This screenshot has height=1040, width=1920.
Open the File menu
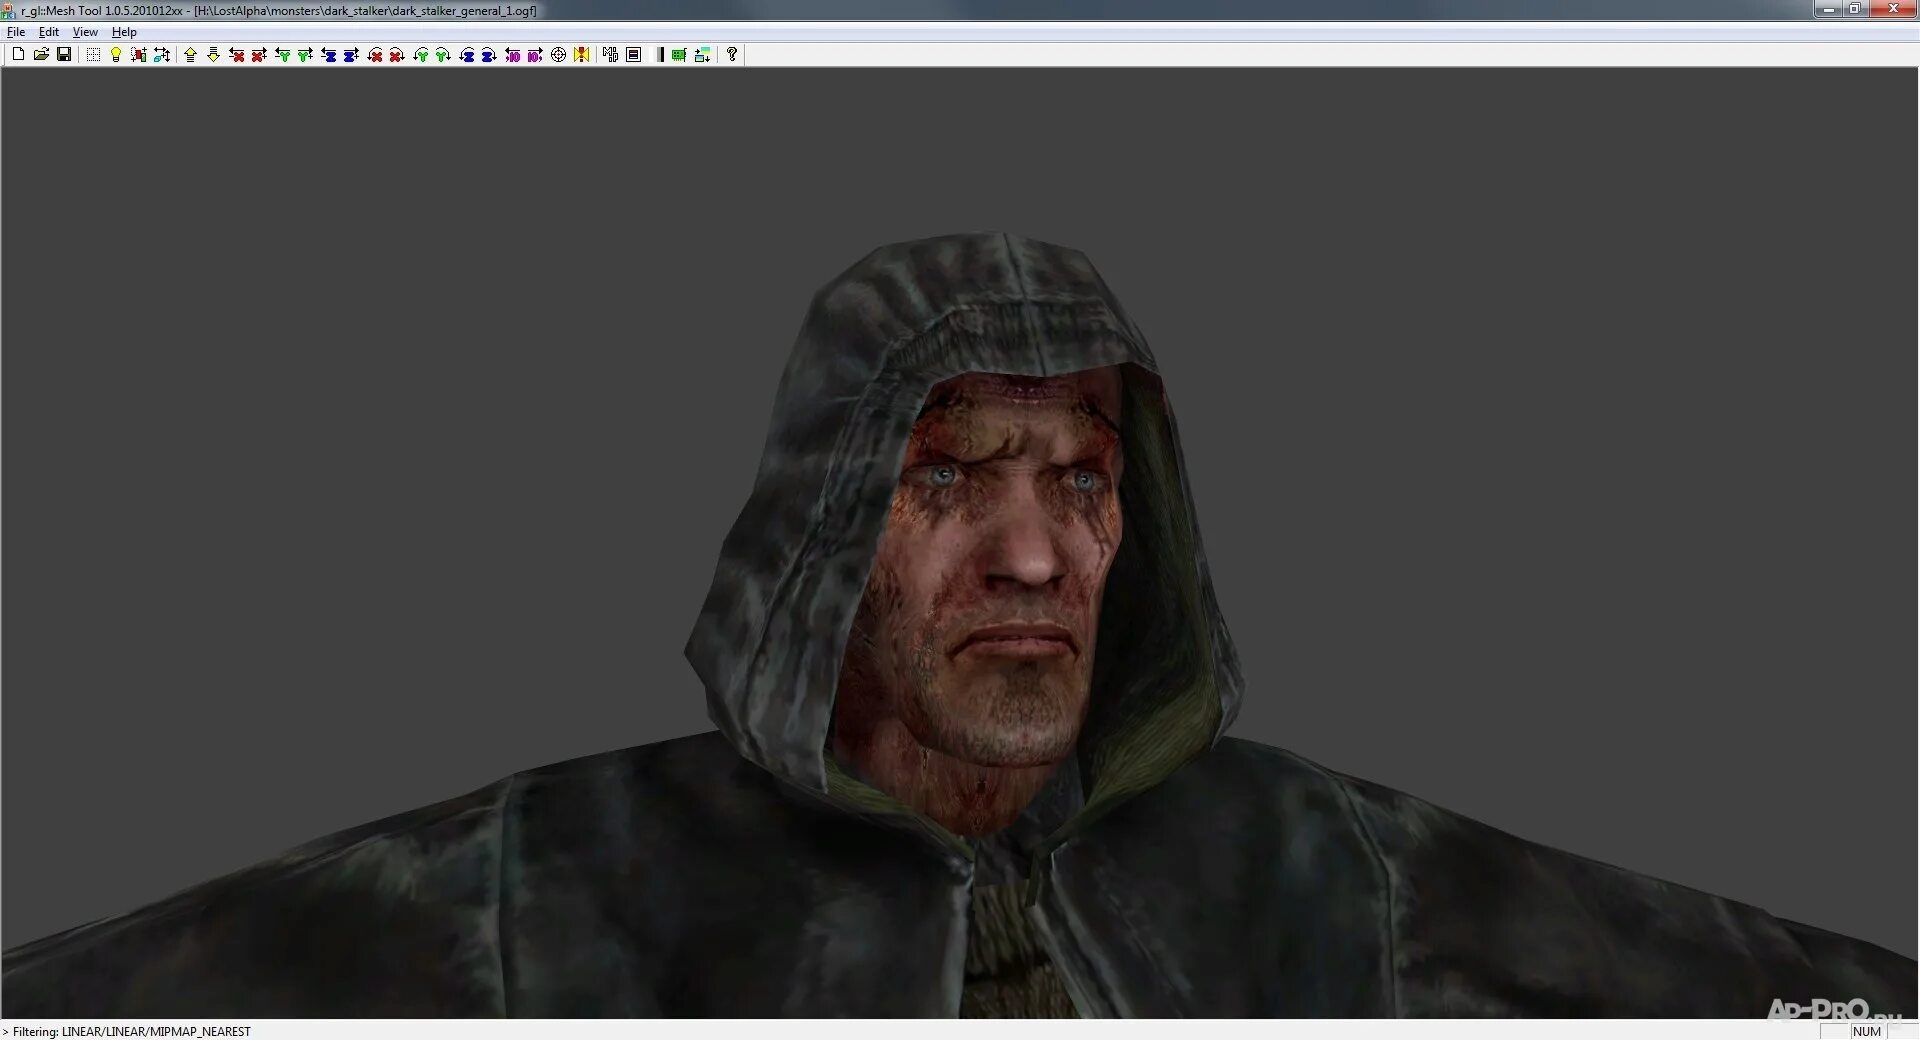pyautogui.click(x=16, y=32)
